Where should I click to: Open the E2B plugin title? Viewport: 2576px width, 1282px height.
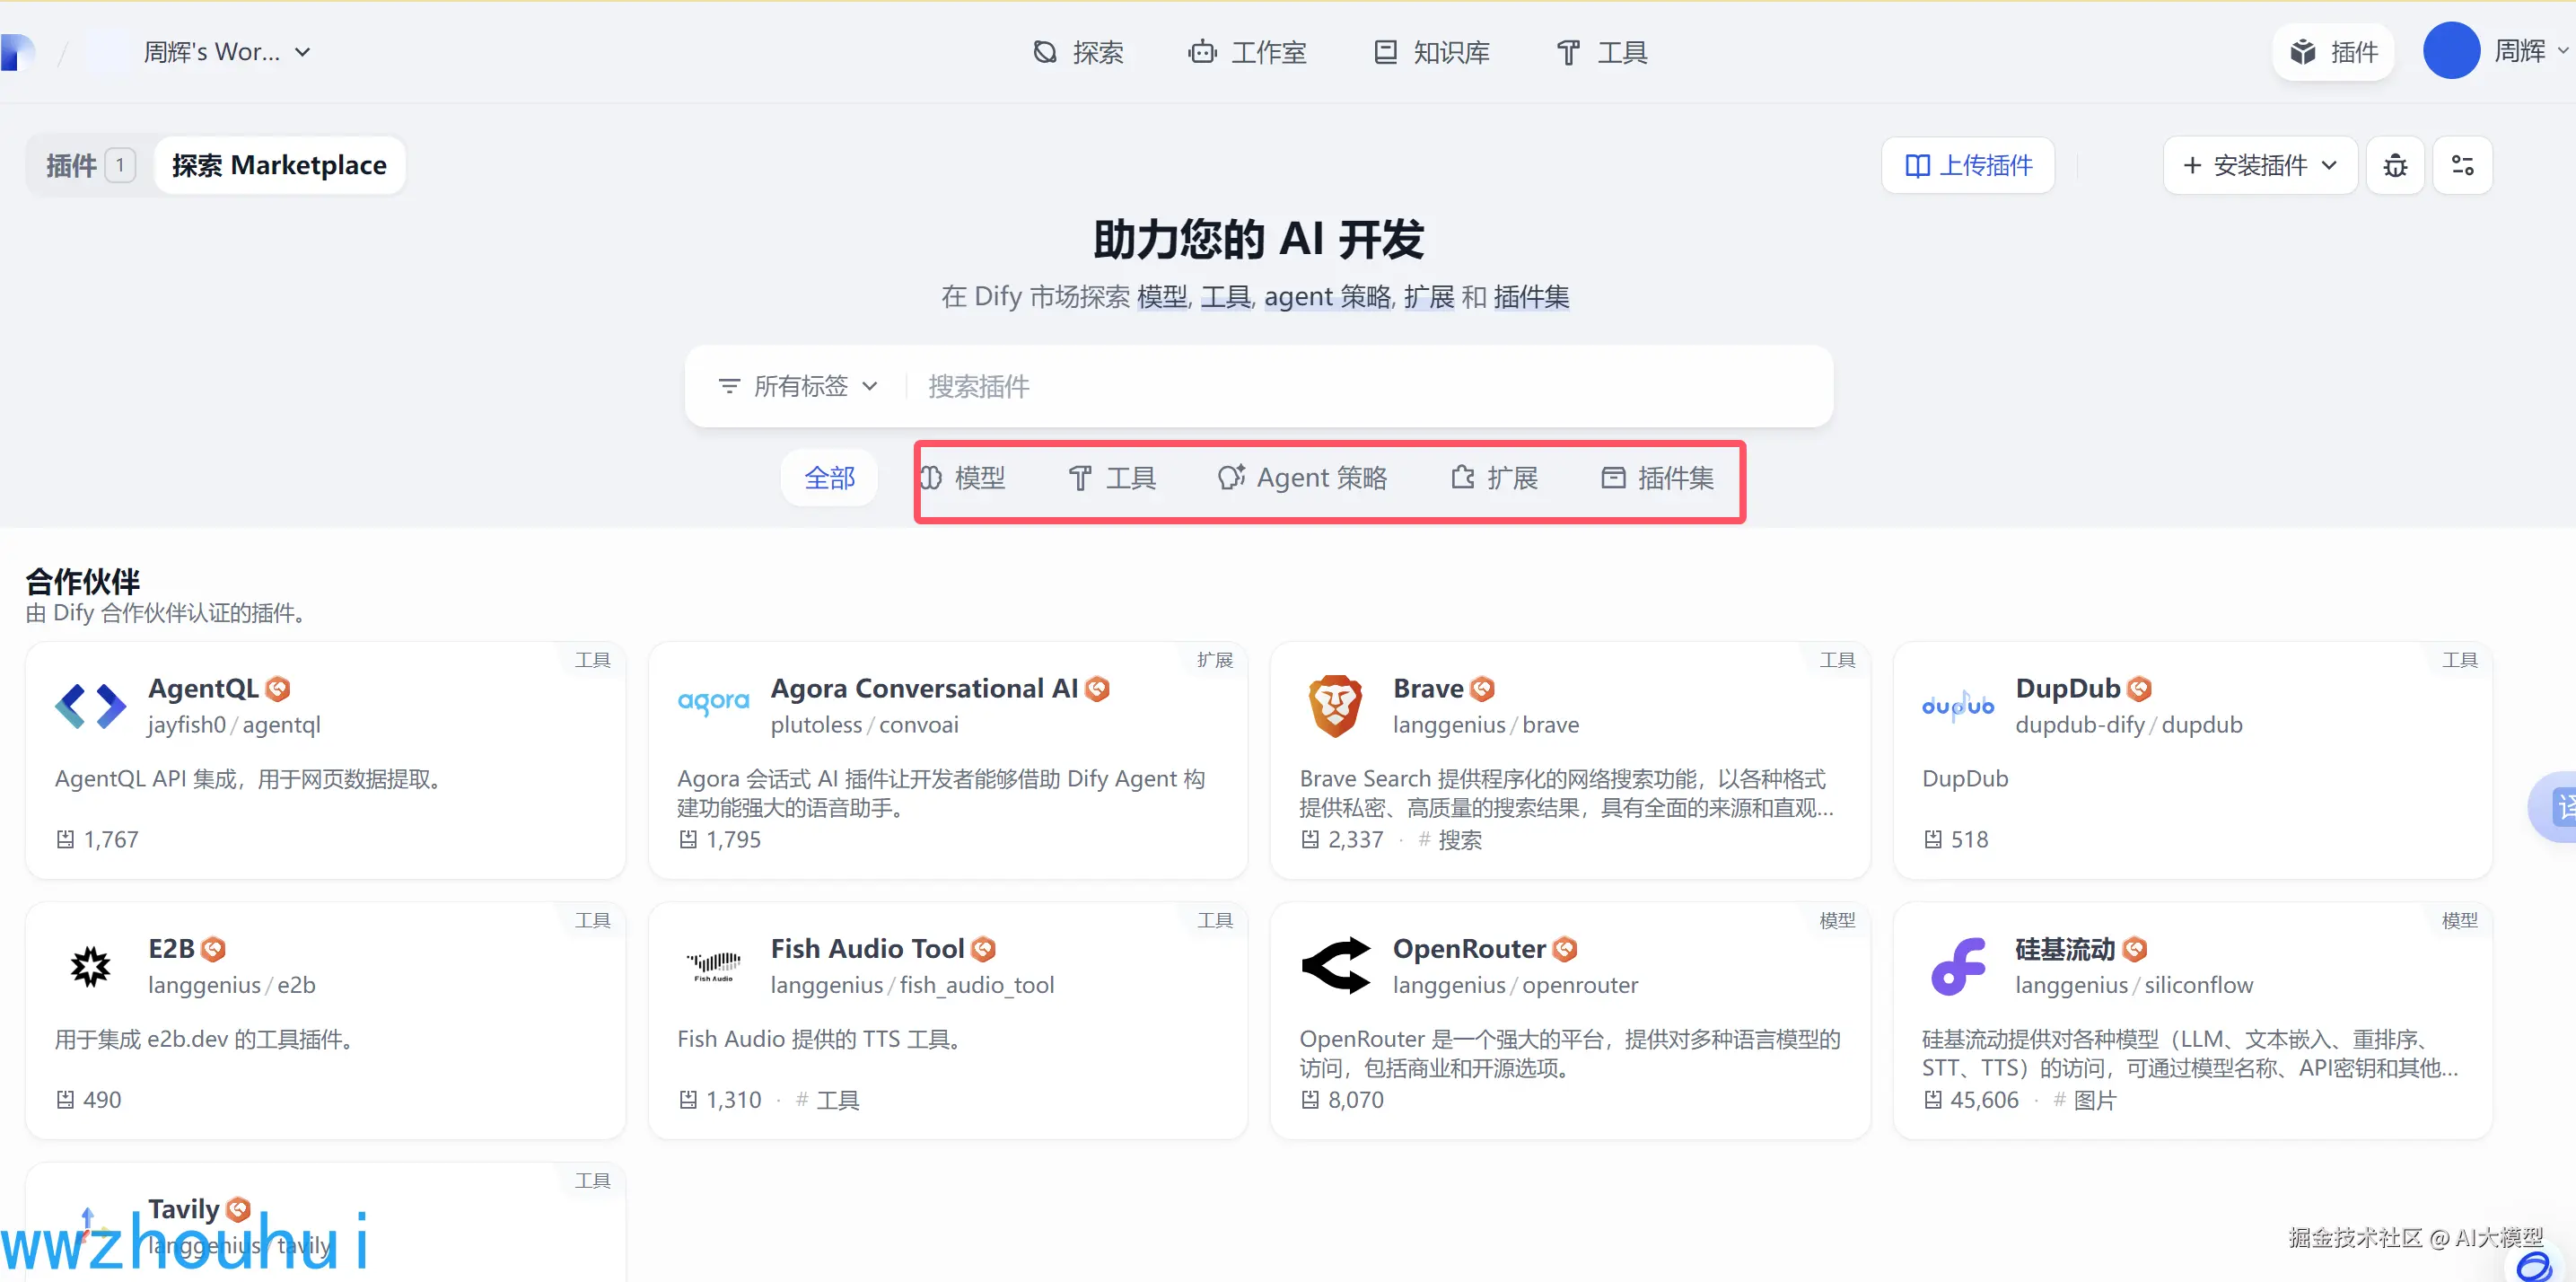click(x=171, y=948)
